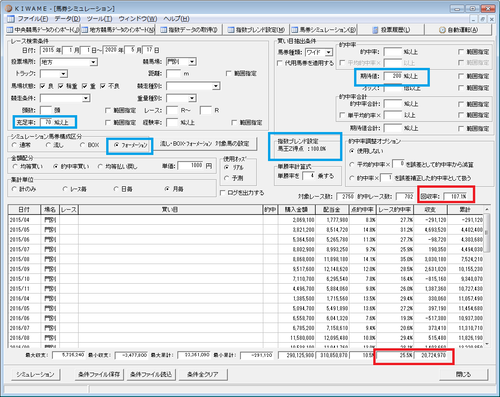Toggle the 重 track condition checkbox
The height and width of the screenshot is (397, 500).
click(x=85, y=86)
